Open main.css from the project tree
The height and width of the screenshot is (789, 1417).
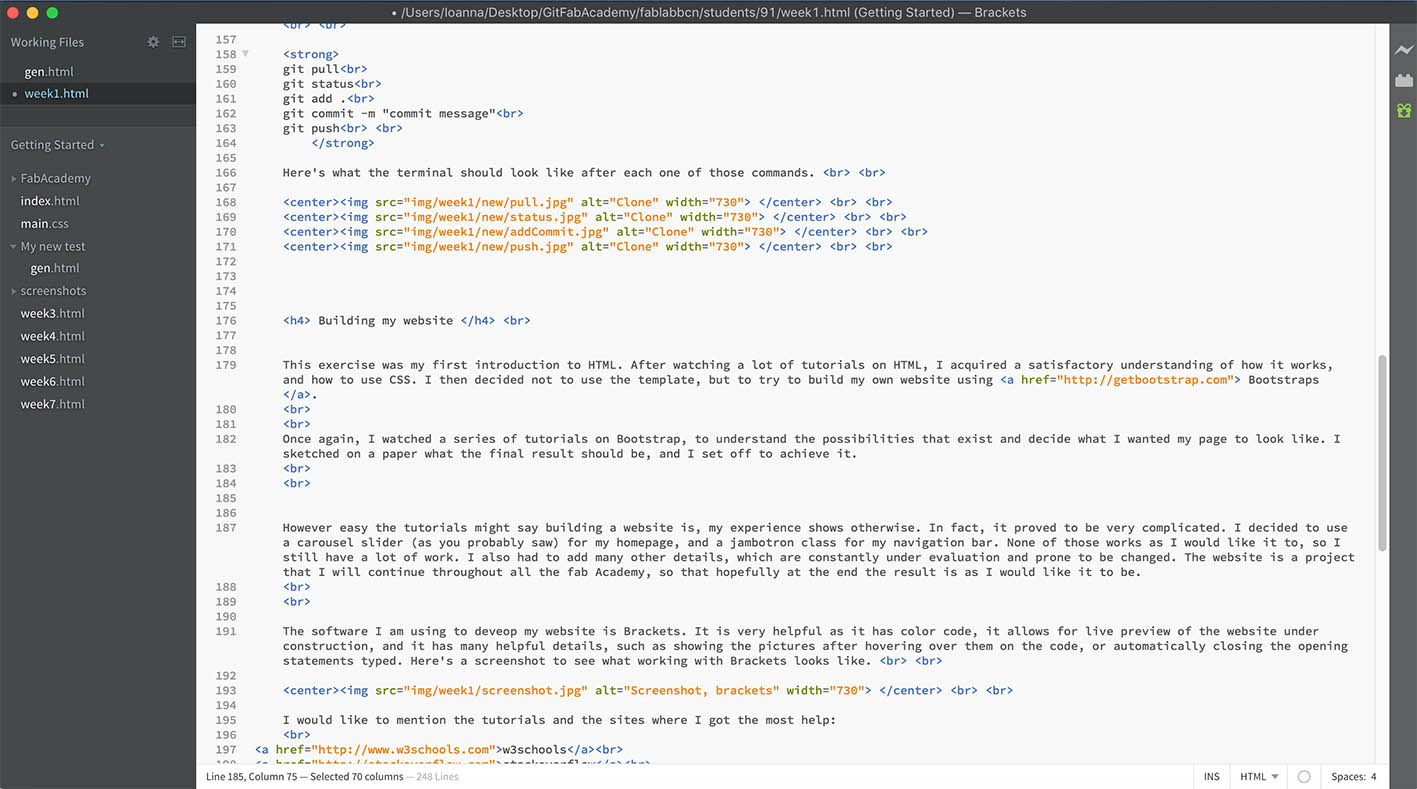[x=44, y=224]
